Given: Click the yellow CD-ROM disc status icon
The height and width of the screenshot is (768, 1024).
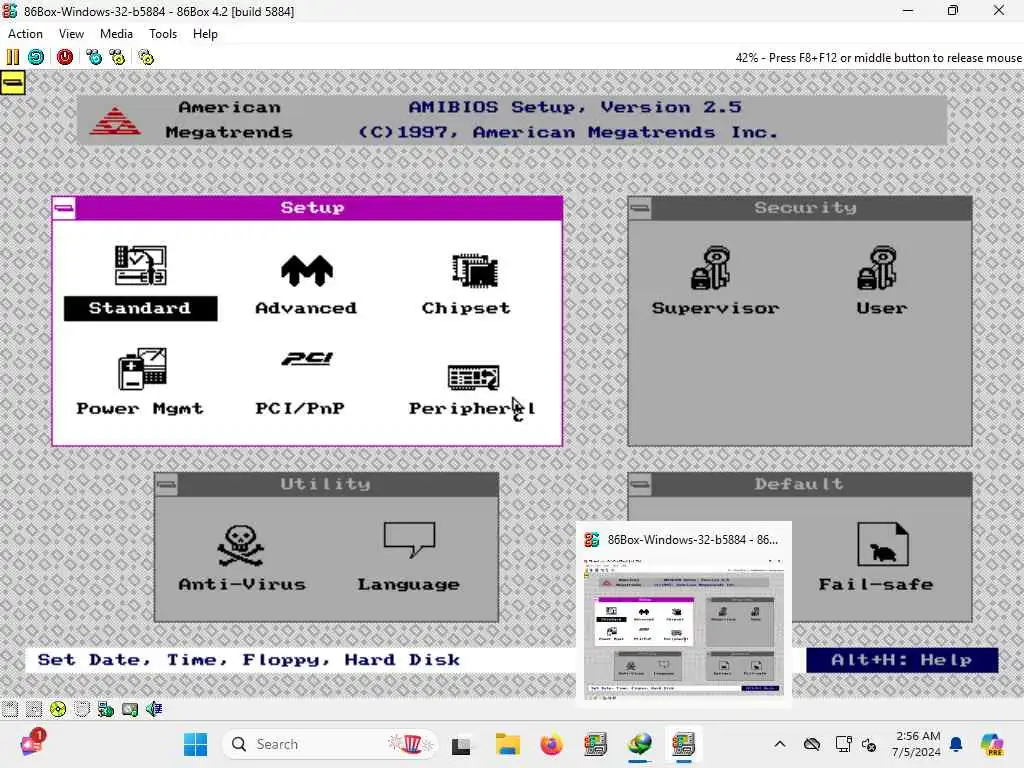Looking at the screenshot, I should (58, 709).
